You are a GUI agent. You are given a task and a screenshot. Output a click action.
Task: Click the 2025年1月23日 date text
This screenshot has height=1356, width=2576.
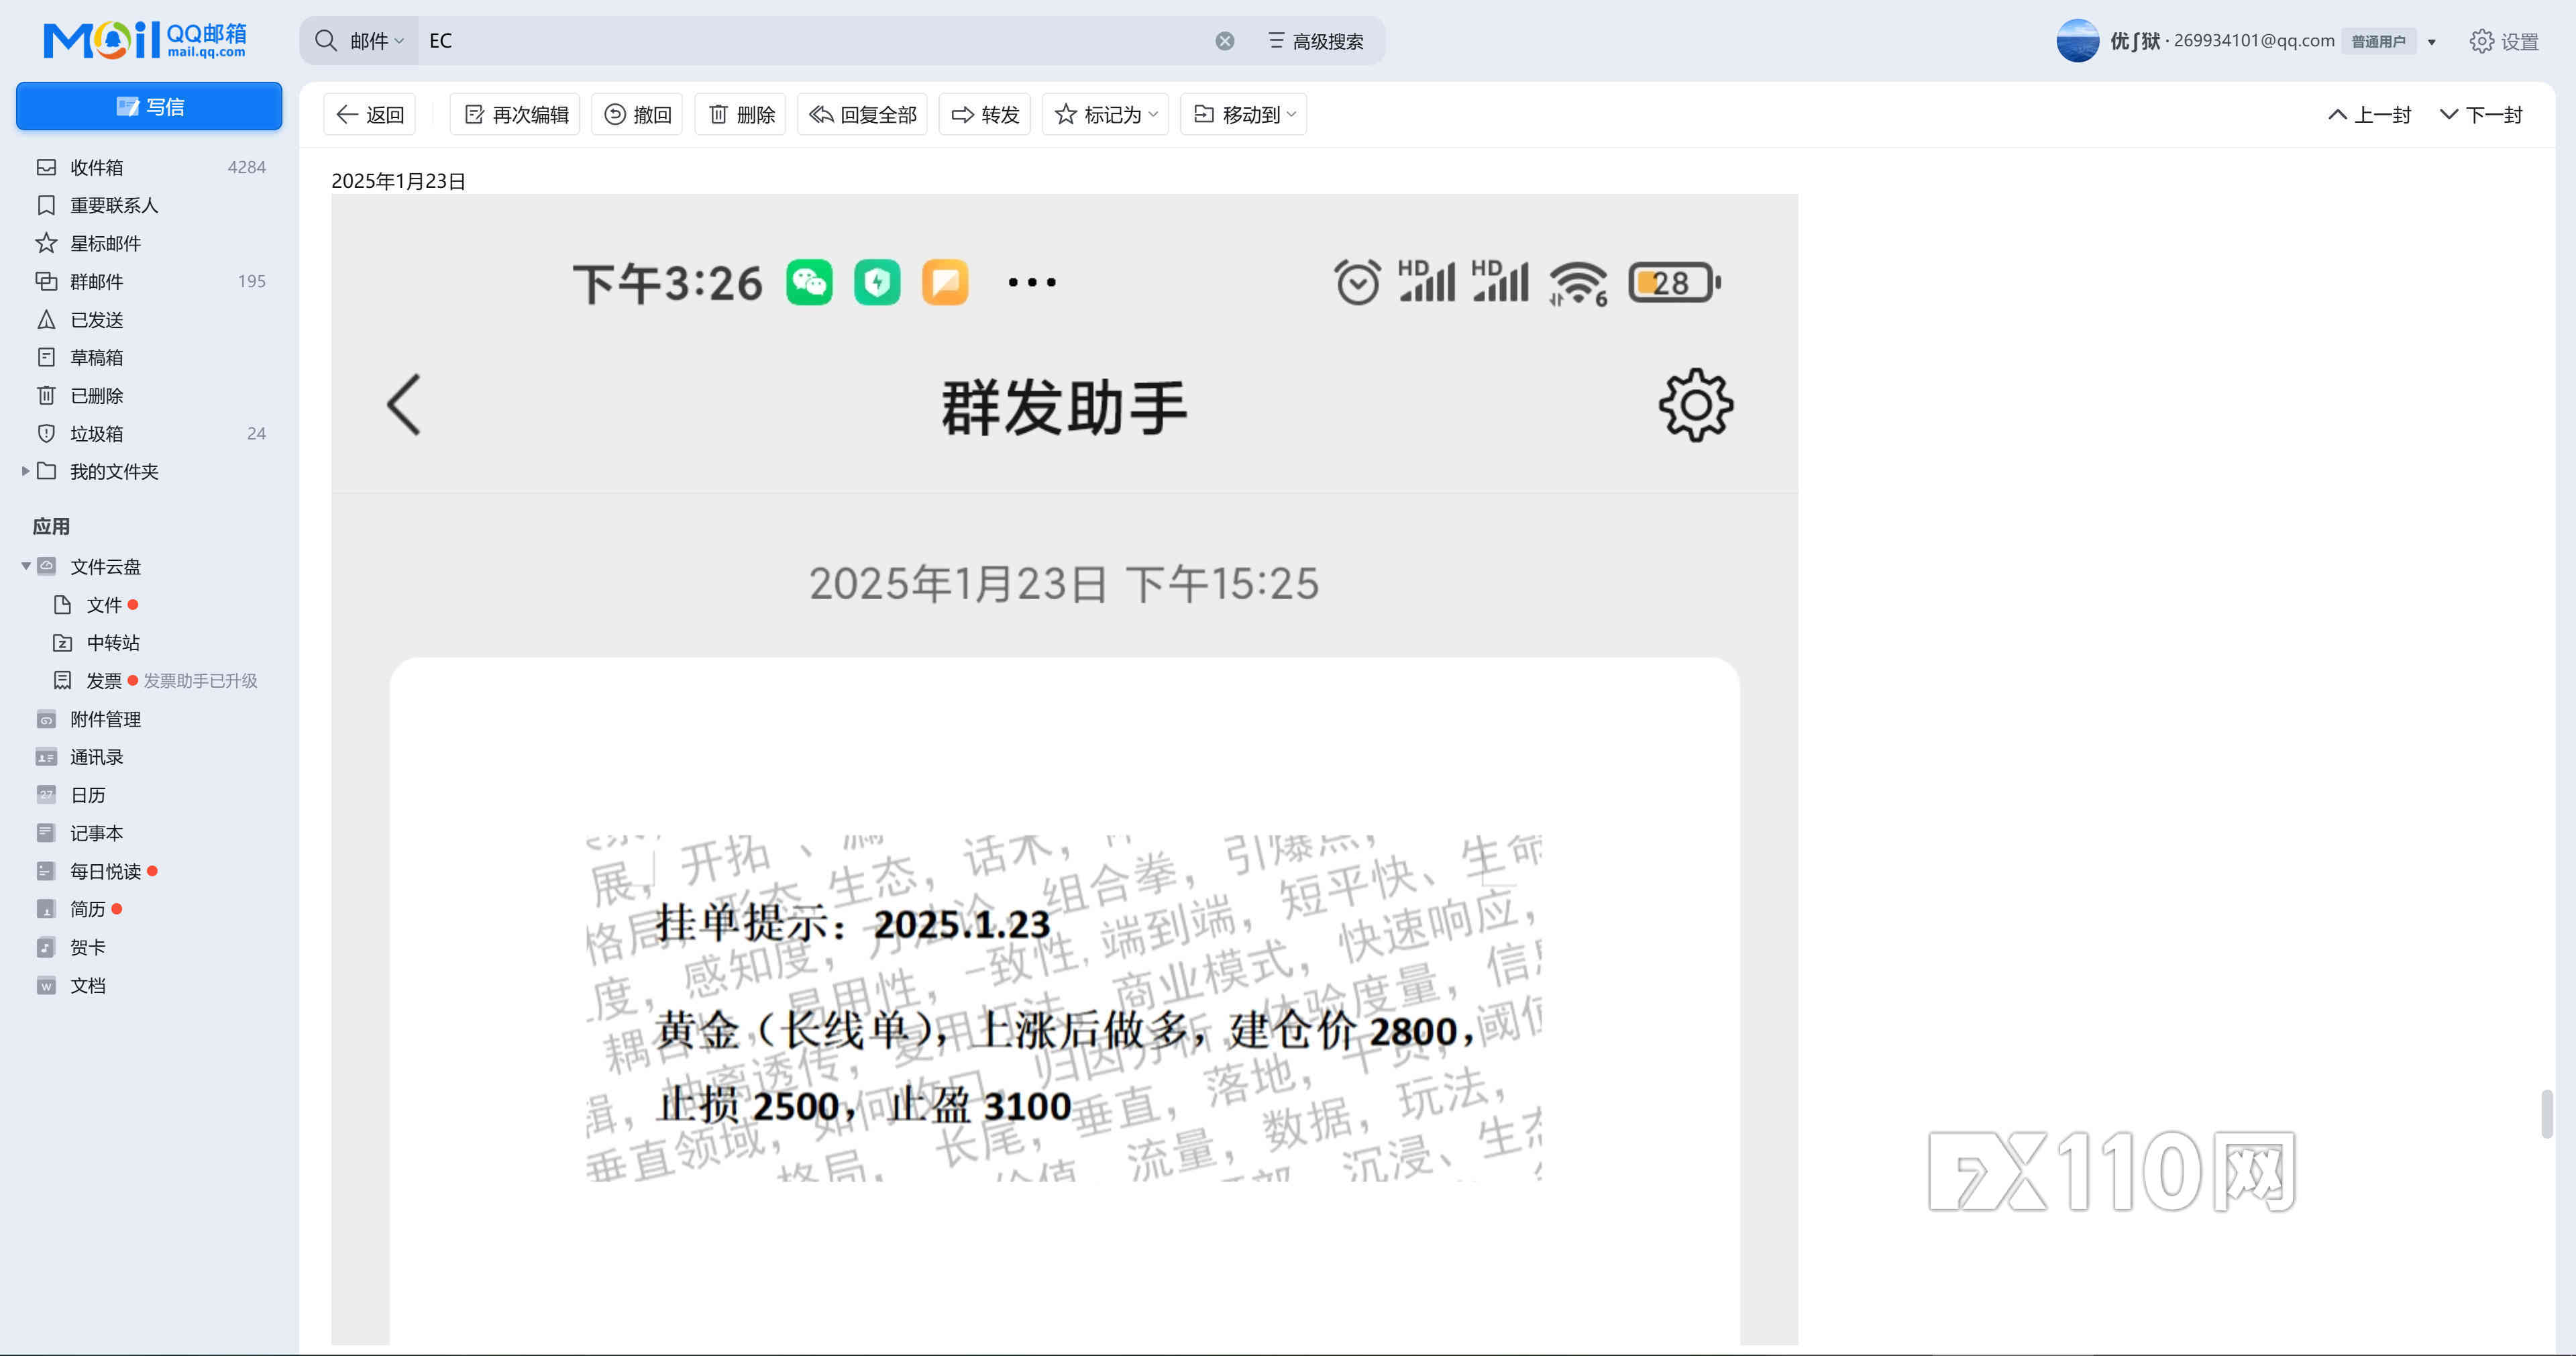398,180
